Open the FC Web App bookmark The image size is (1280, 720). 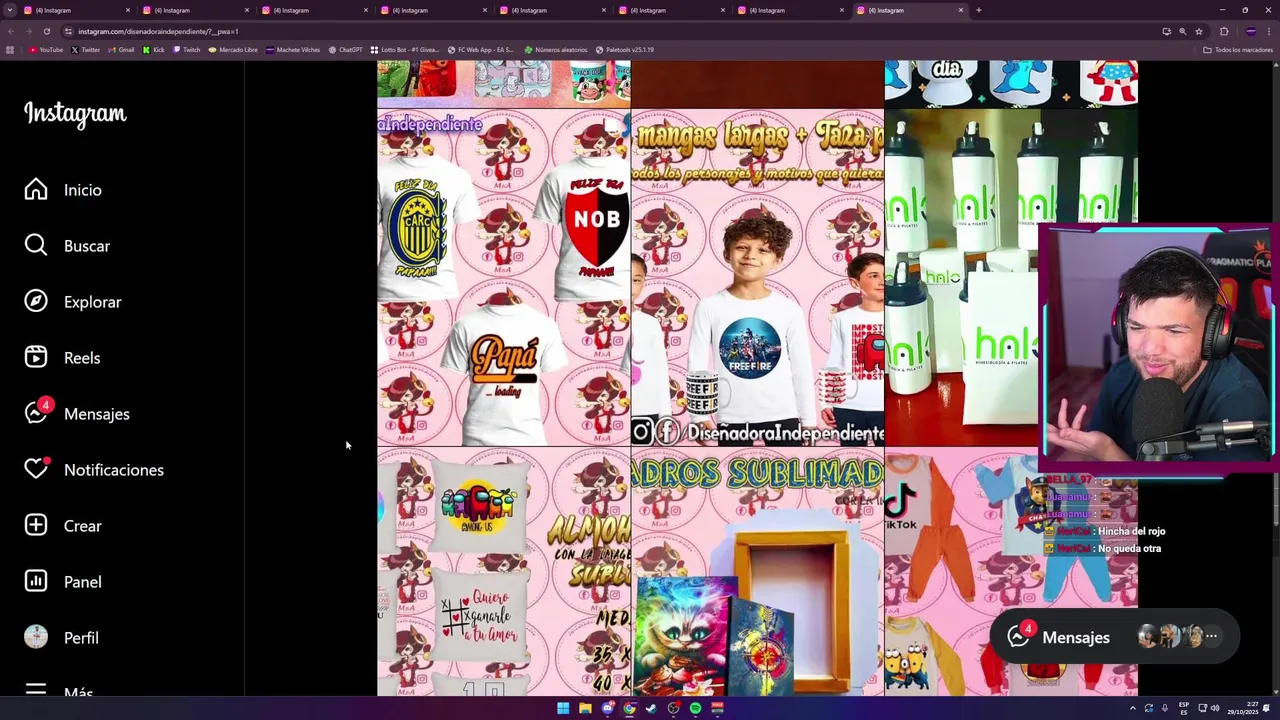[x=481, y=50]
